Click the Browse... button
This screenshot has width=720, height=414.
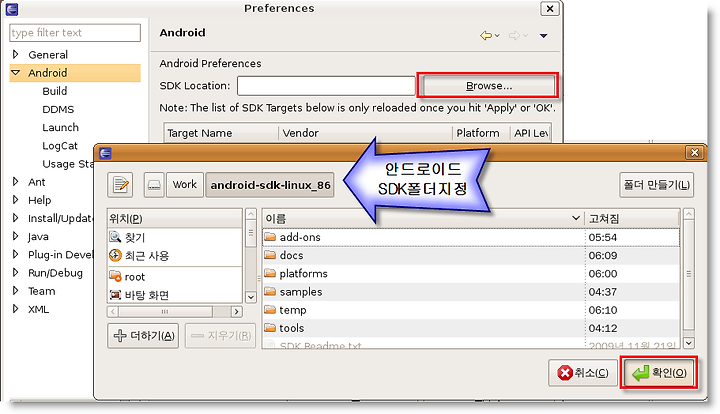point(489,86)
